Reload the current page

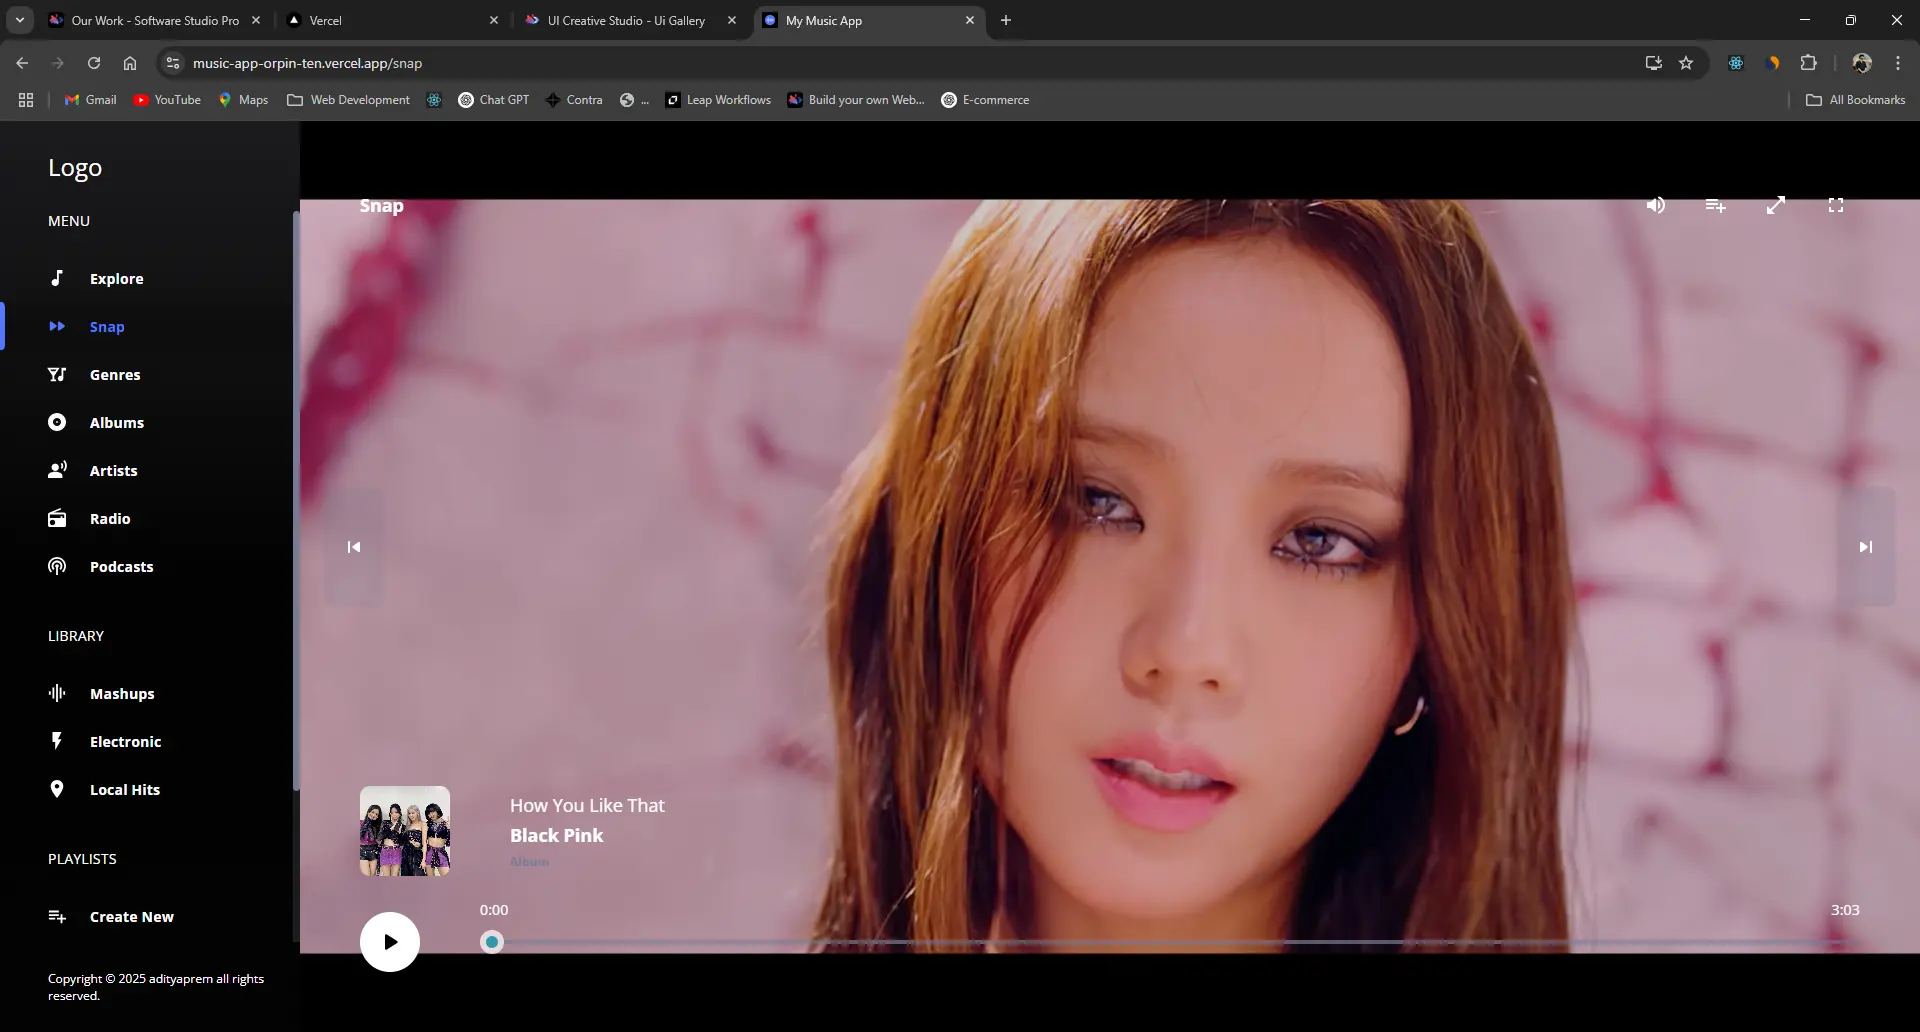(94, 63)
